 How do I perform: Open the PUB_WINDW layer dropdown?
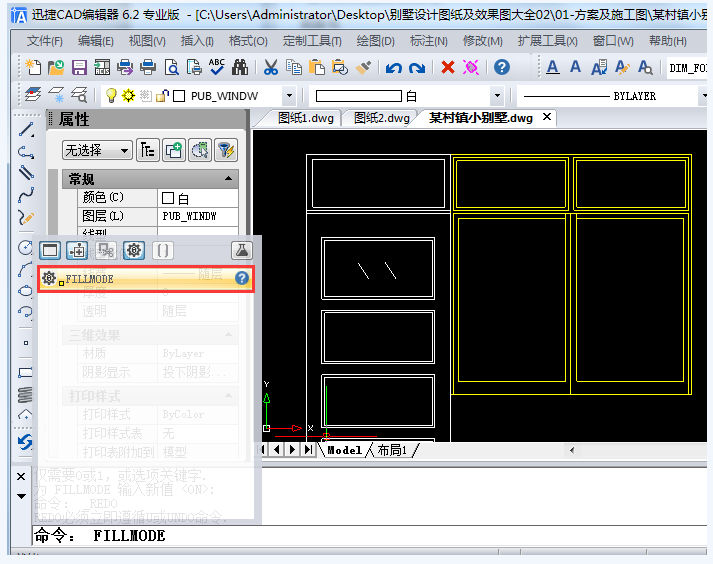(289, 96)
